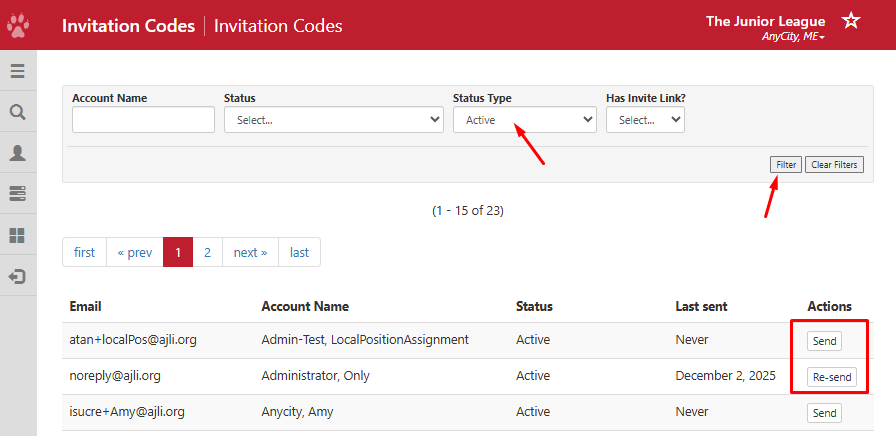896x436 pixels.
Task: Select email atan+localPos@ajli.org
Action: coord(133,340)
